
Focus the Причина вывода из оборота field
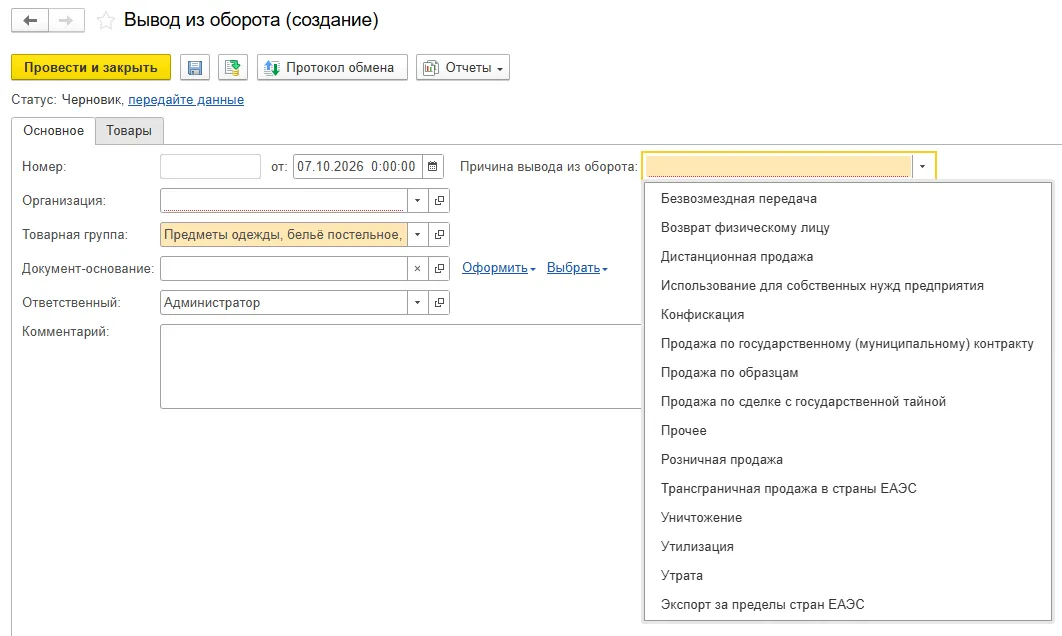click(x=778, y=167)
